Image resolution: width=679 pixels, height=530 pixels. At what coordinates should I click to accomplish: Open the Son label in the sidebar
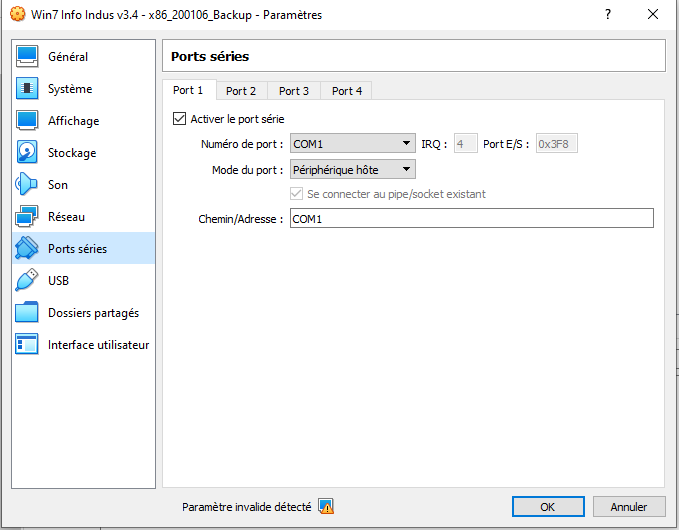point(58,185)
